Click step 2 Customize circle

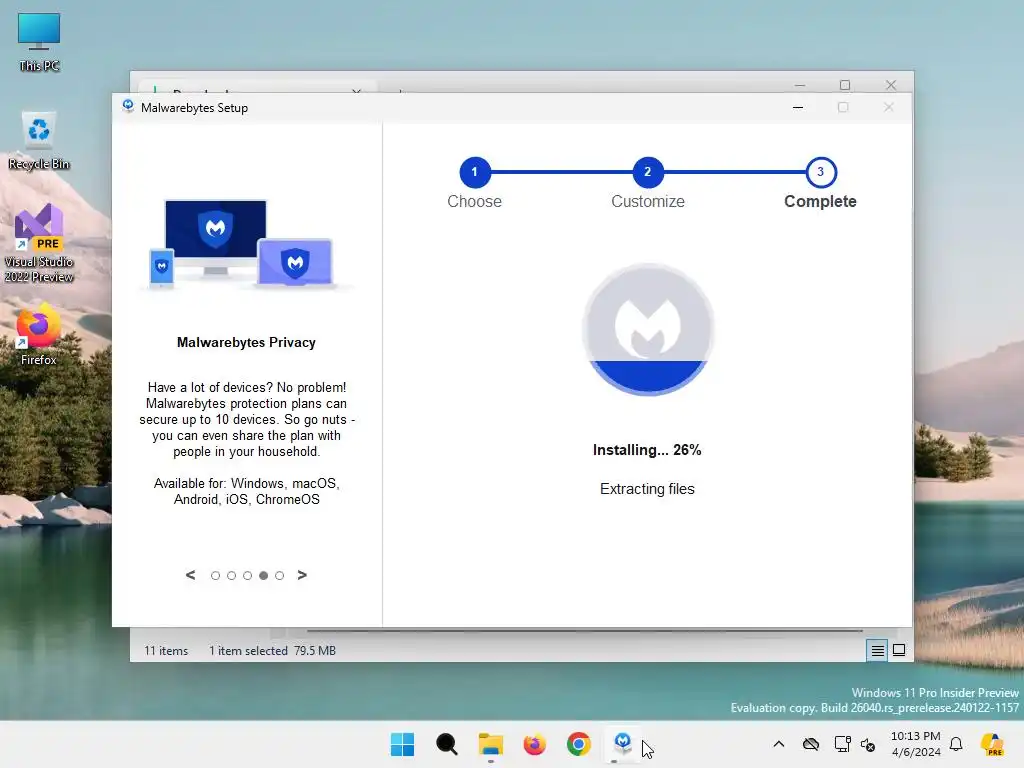click(648, 172)
